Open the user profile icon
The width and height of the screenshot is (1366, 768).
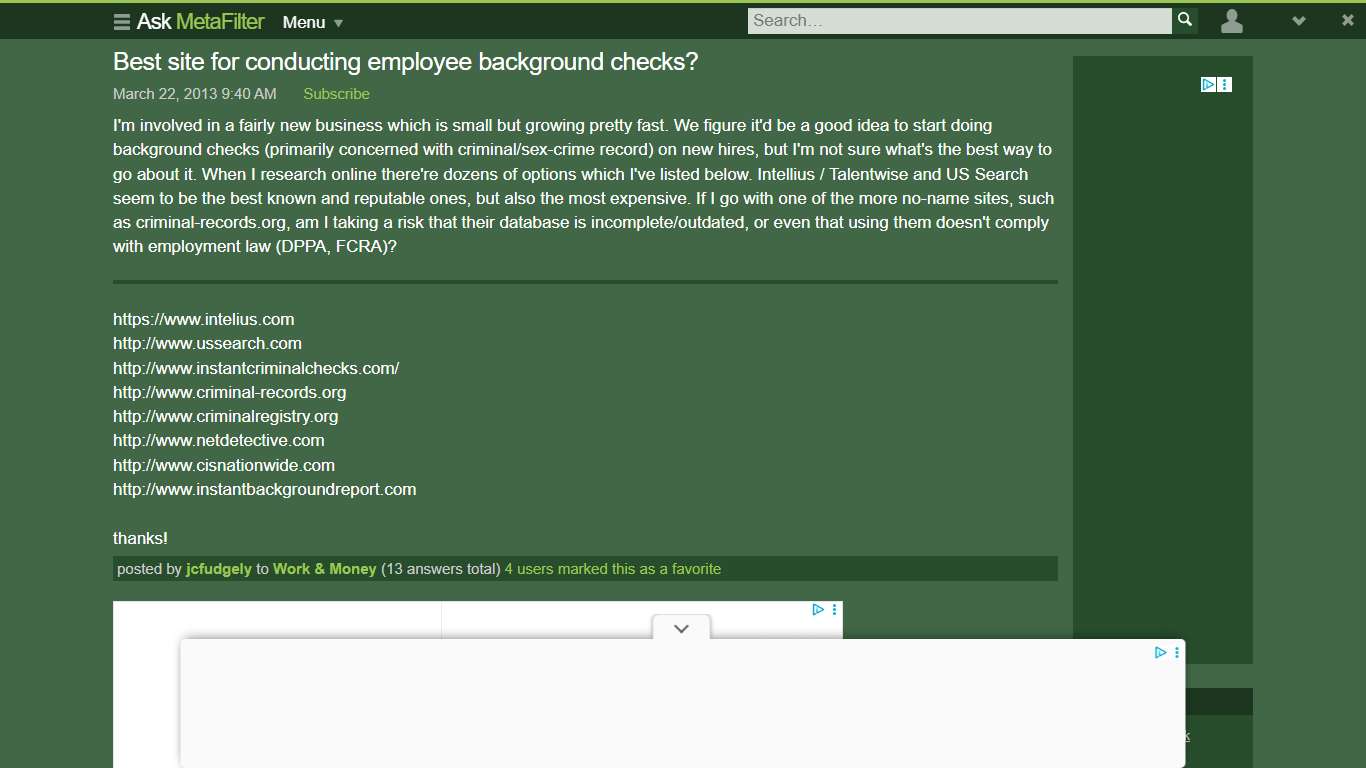1231,21
